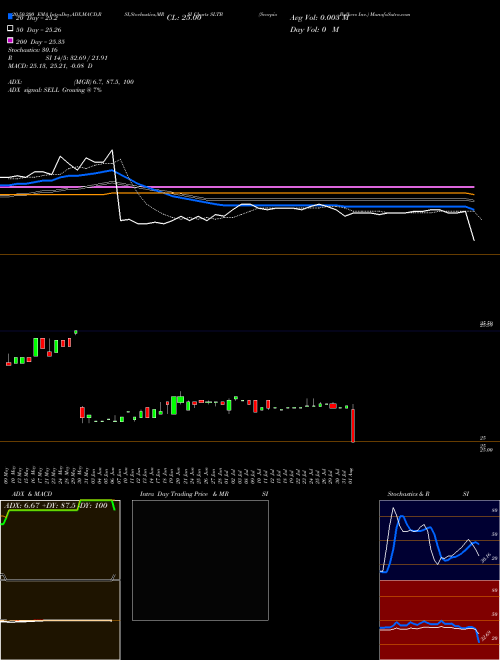
Task: Select the '20 Day - 25.2' legend text
Action: (x=39, y=18)
